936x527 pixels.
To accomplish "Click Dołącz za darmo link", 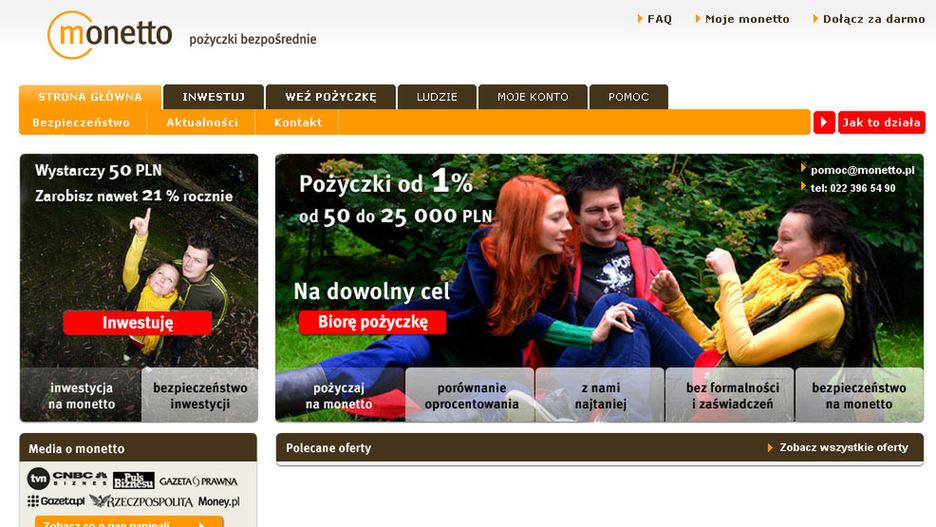I will coord(869,19).
